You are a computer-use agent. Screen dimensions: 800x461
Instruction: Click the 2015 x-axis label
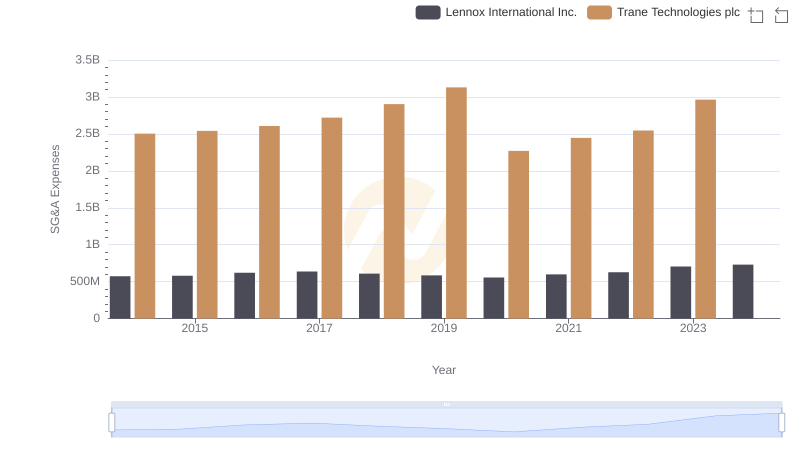tap(194, 328)
